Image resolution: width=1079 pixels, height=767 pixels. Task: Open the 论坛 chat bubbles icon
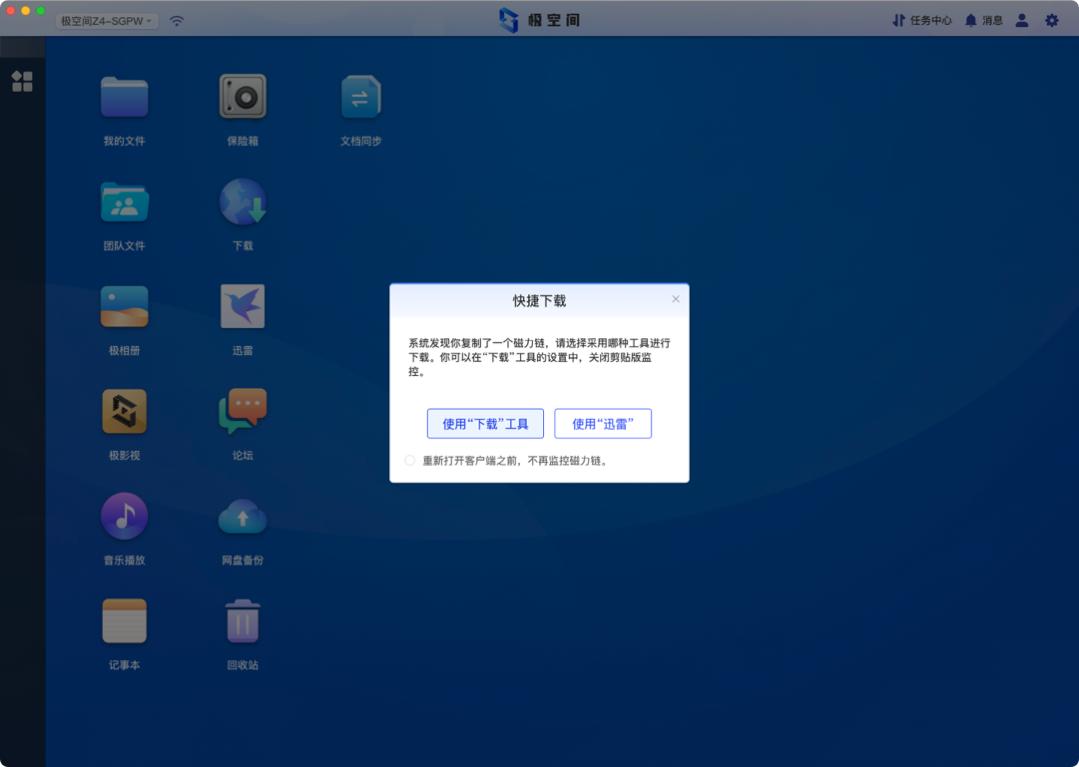(242, 411)
